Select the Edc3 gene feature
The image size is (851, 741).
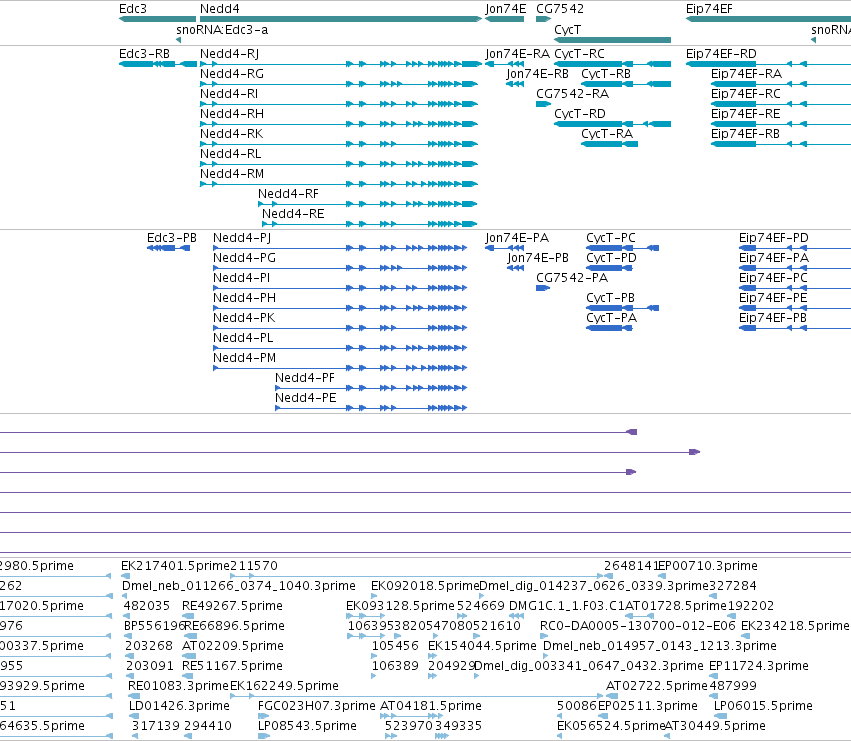pos(157,19)
